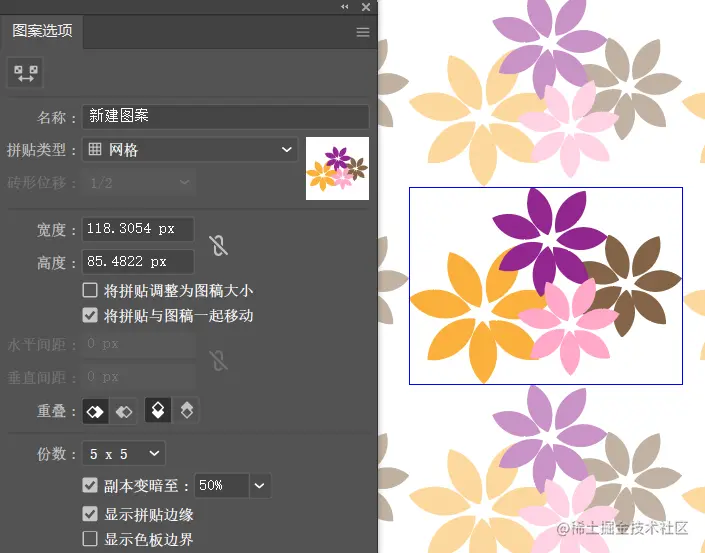Switch to the 图案选项 tab
Screen dimensions: 705x553
pos(42,31)
